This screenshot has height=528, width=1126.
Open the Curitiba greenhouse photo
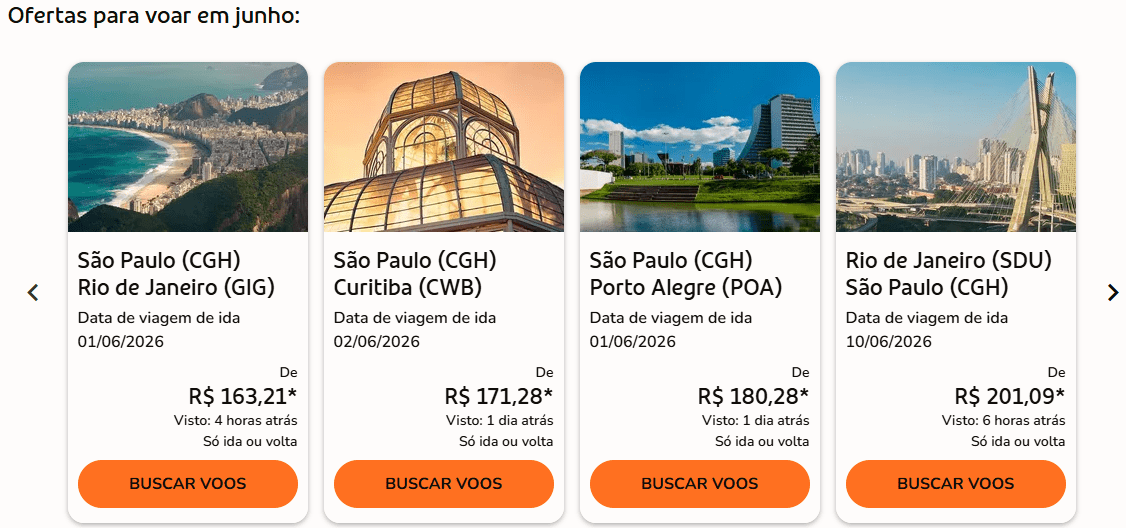pos(444,147)
